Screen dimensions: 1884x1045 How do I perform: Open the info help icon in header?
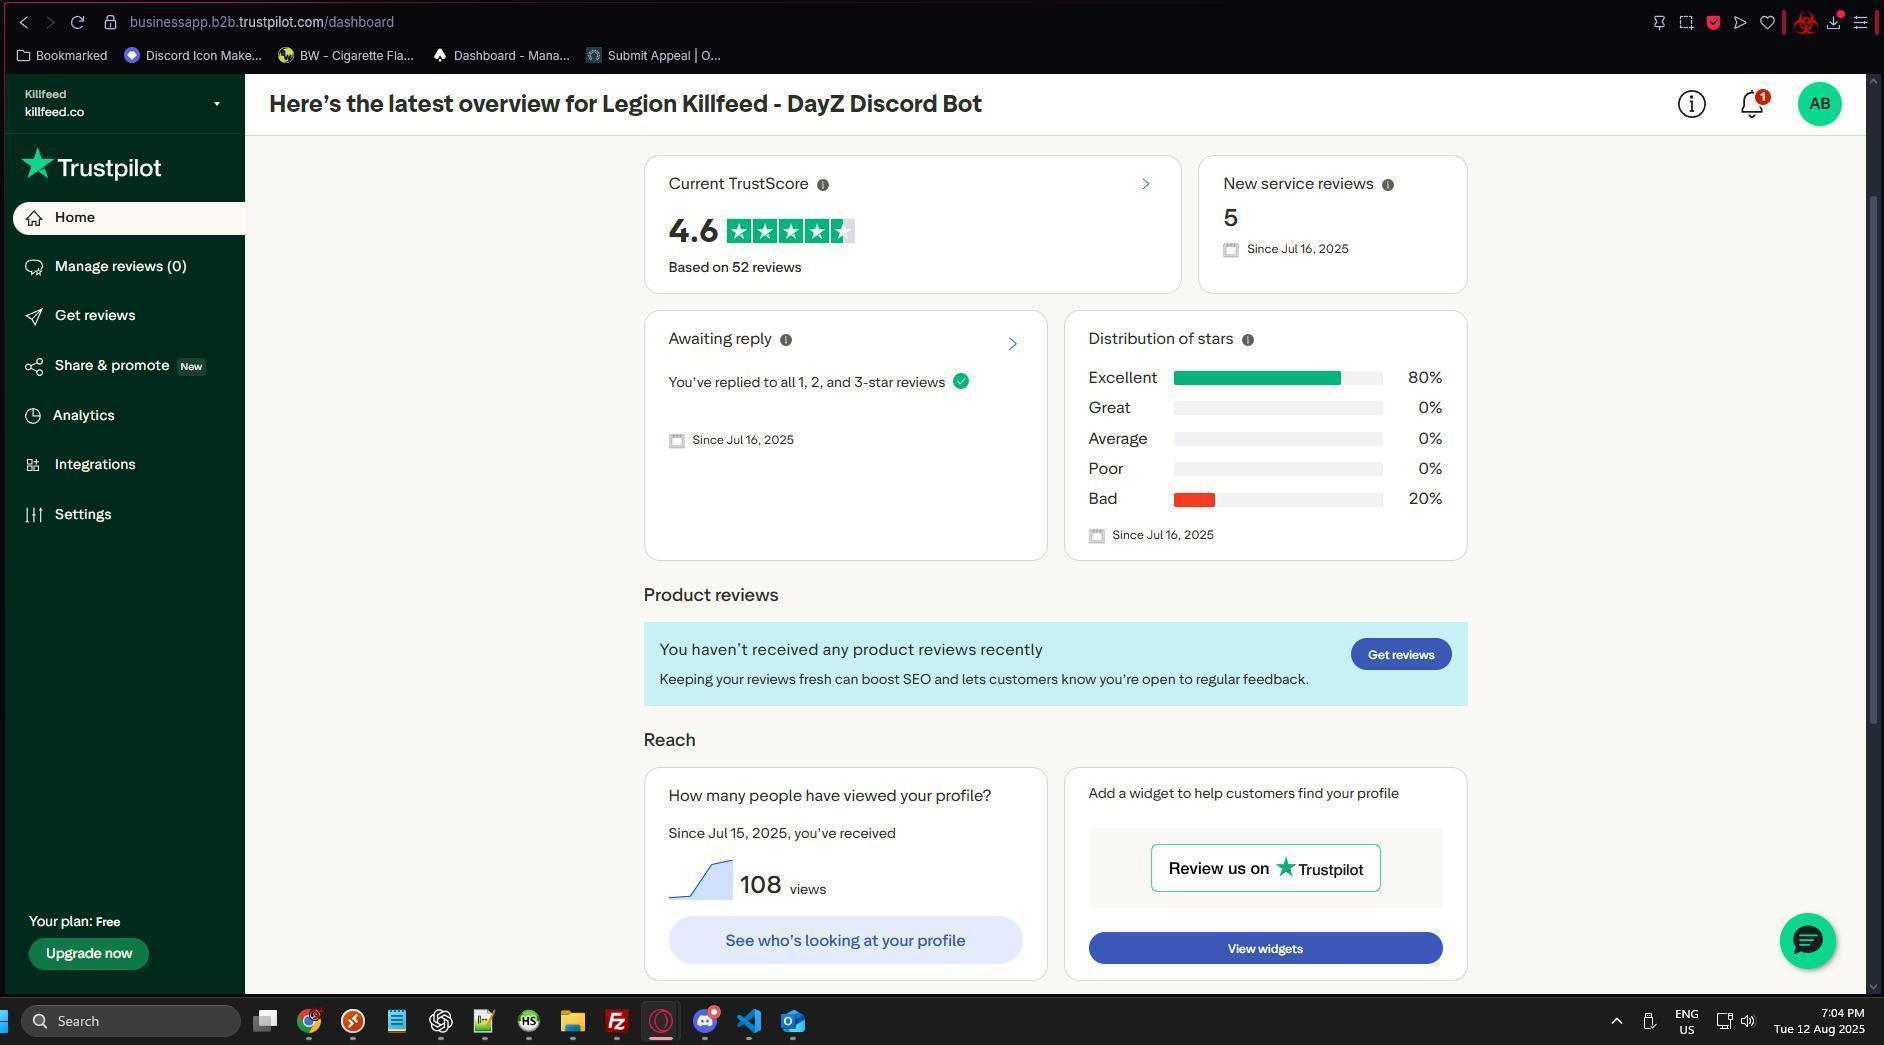[x=1691, y=104]
